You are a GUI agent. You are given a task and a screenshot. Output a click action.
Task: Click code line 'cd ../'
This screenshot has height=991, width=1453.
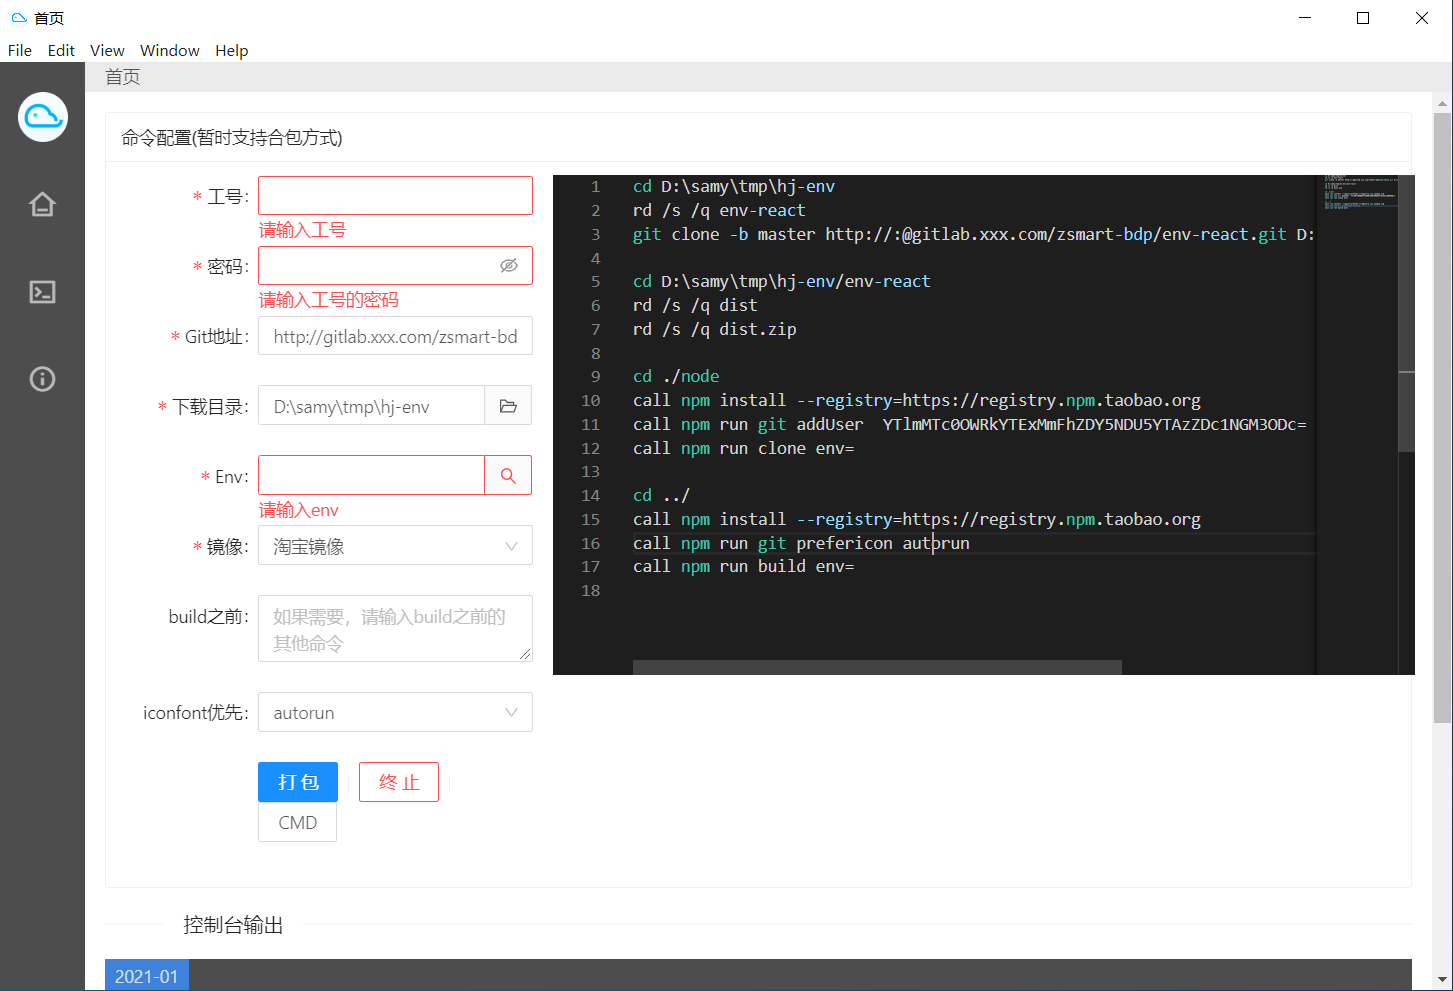(661, 495)
